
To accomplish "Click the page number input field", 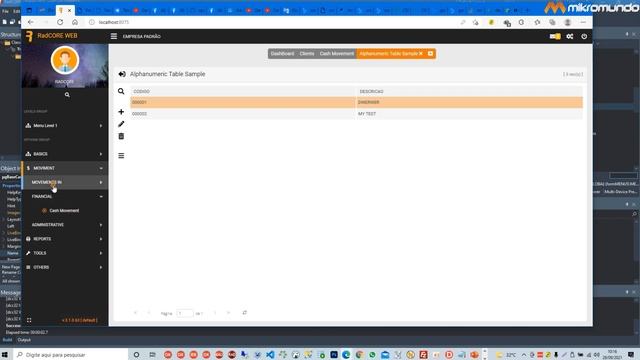I will coord(184,313).
